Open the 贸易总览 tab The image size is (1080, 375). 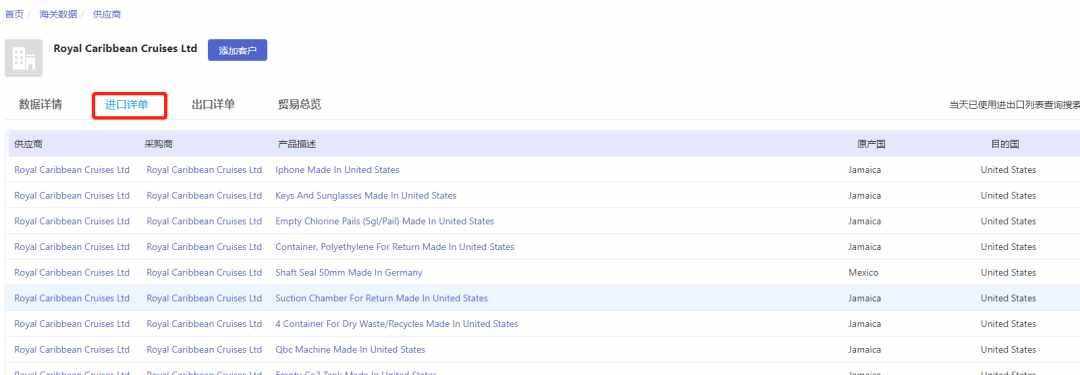[299, 105]
